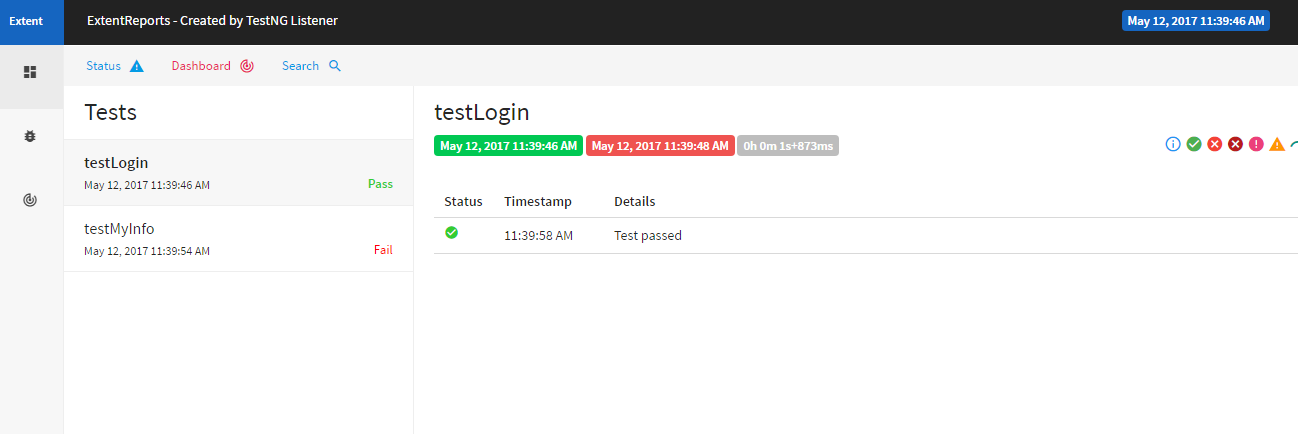This screenshot has width=1298, height=434.
Task: Click the blue report date badge in header
Action: (x=1196, y=20)
